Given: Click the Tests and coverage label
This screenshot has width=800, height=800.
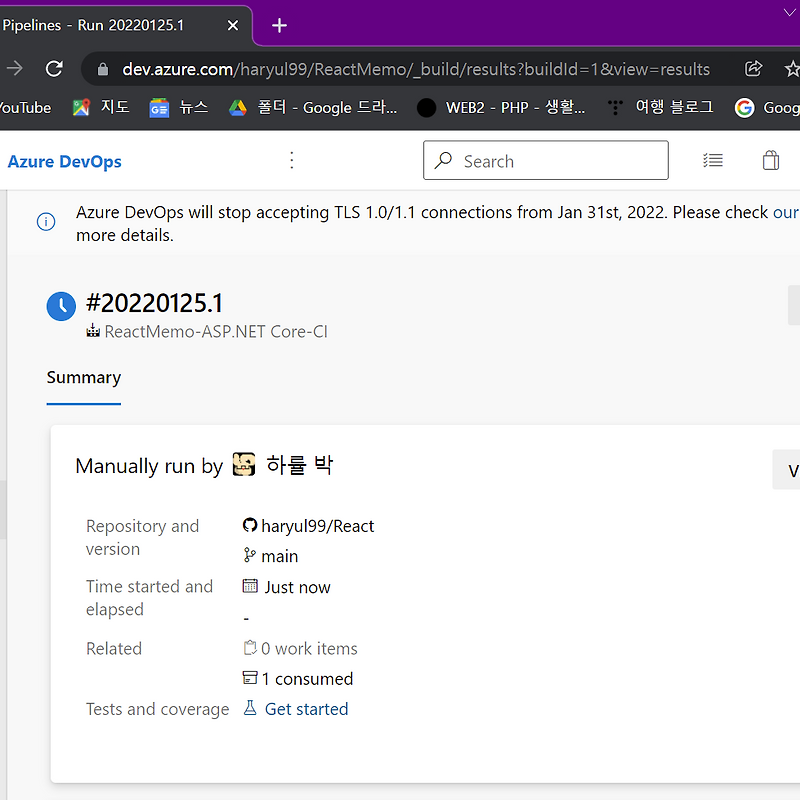Looking at the screenshot, I should pyautogui.click(x=158, y=709).
